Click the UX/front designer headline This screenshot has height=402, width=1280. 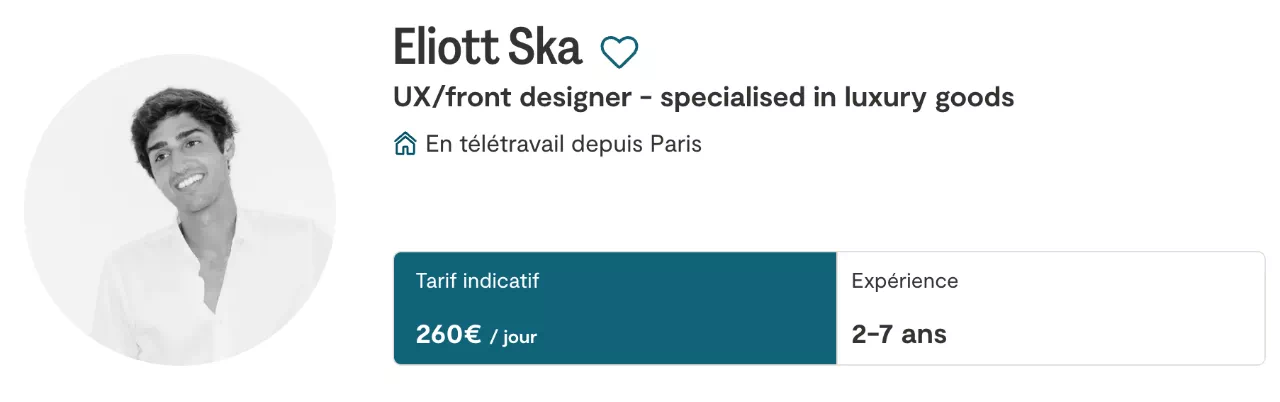pos(704,98)
